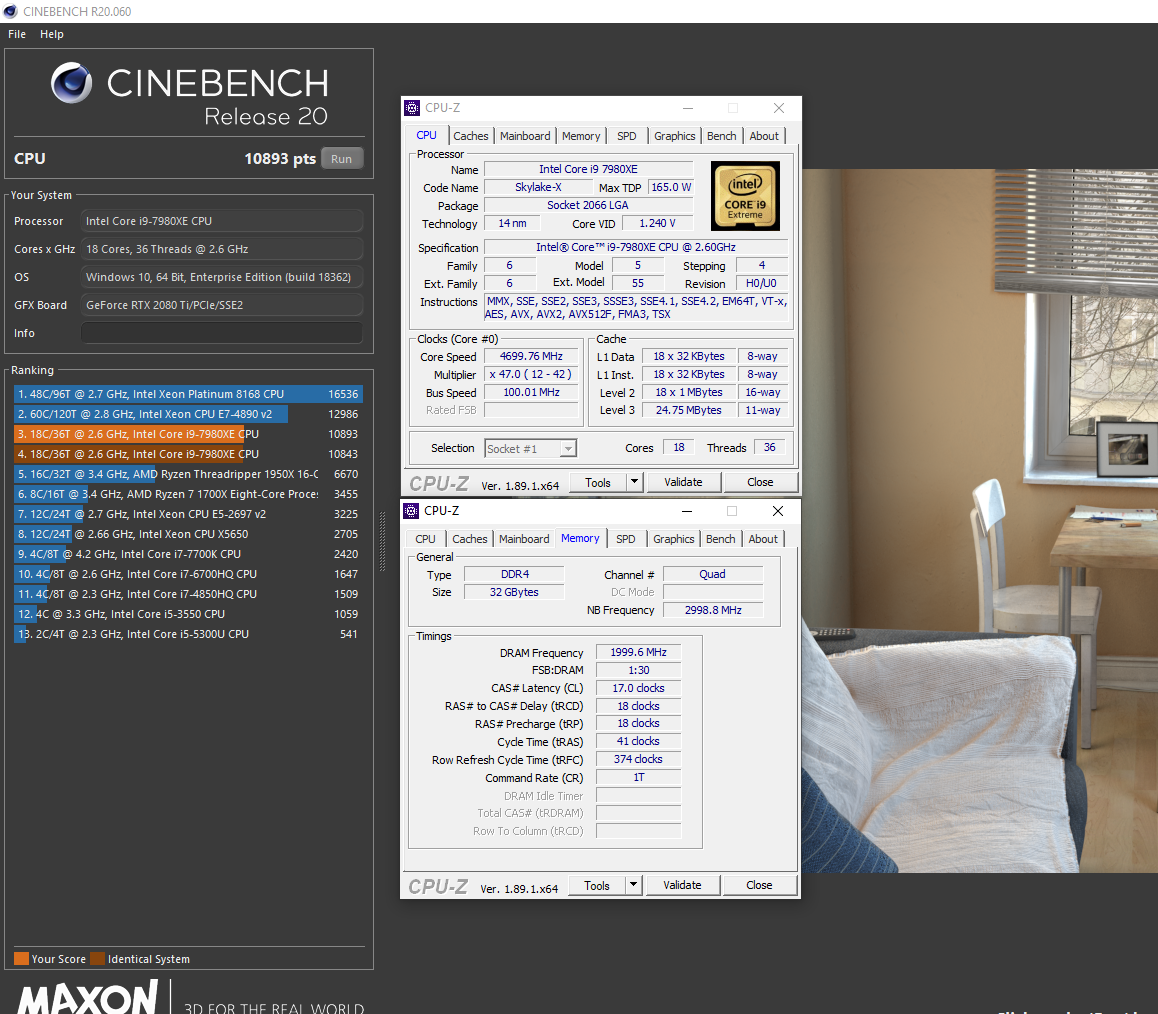Select ranking row Core i7-7700K CPU
The height and width of the screenshot is (1014, 1158).
click(x=188, y=554)
